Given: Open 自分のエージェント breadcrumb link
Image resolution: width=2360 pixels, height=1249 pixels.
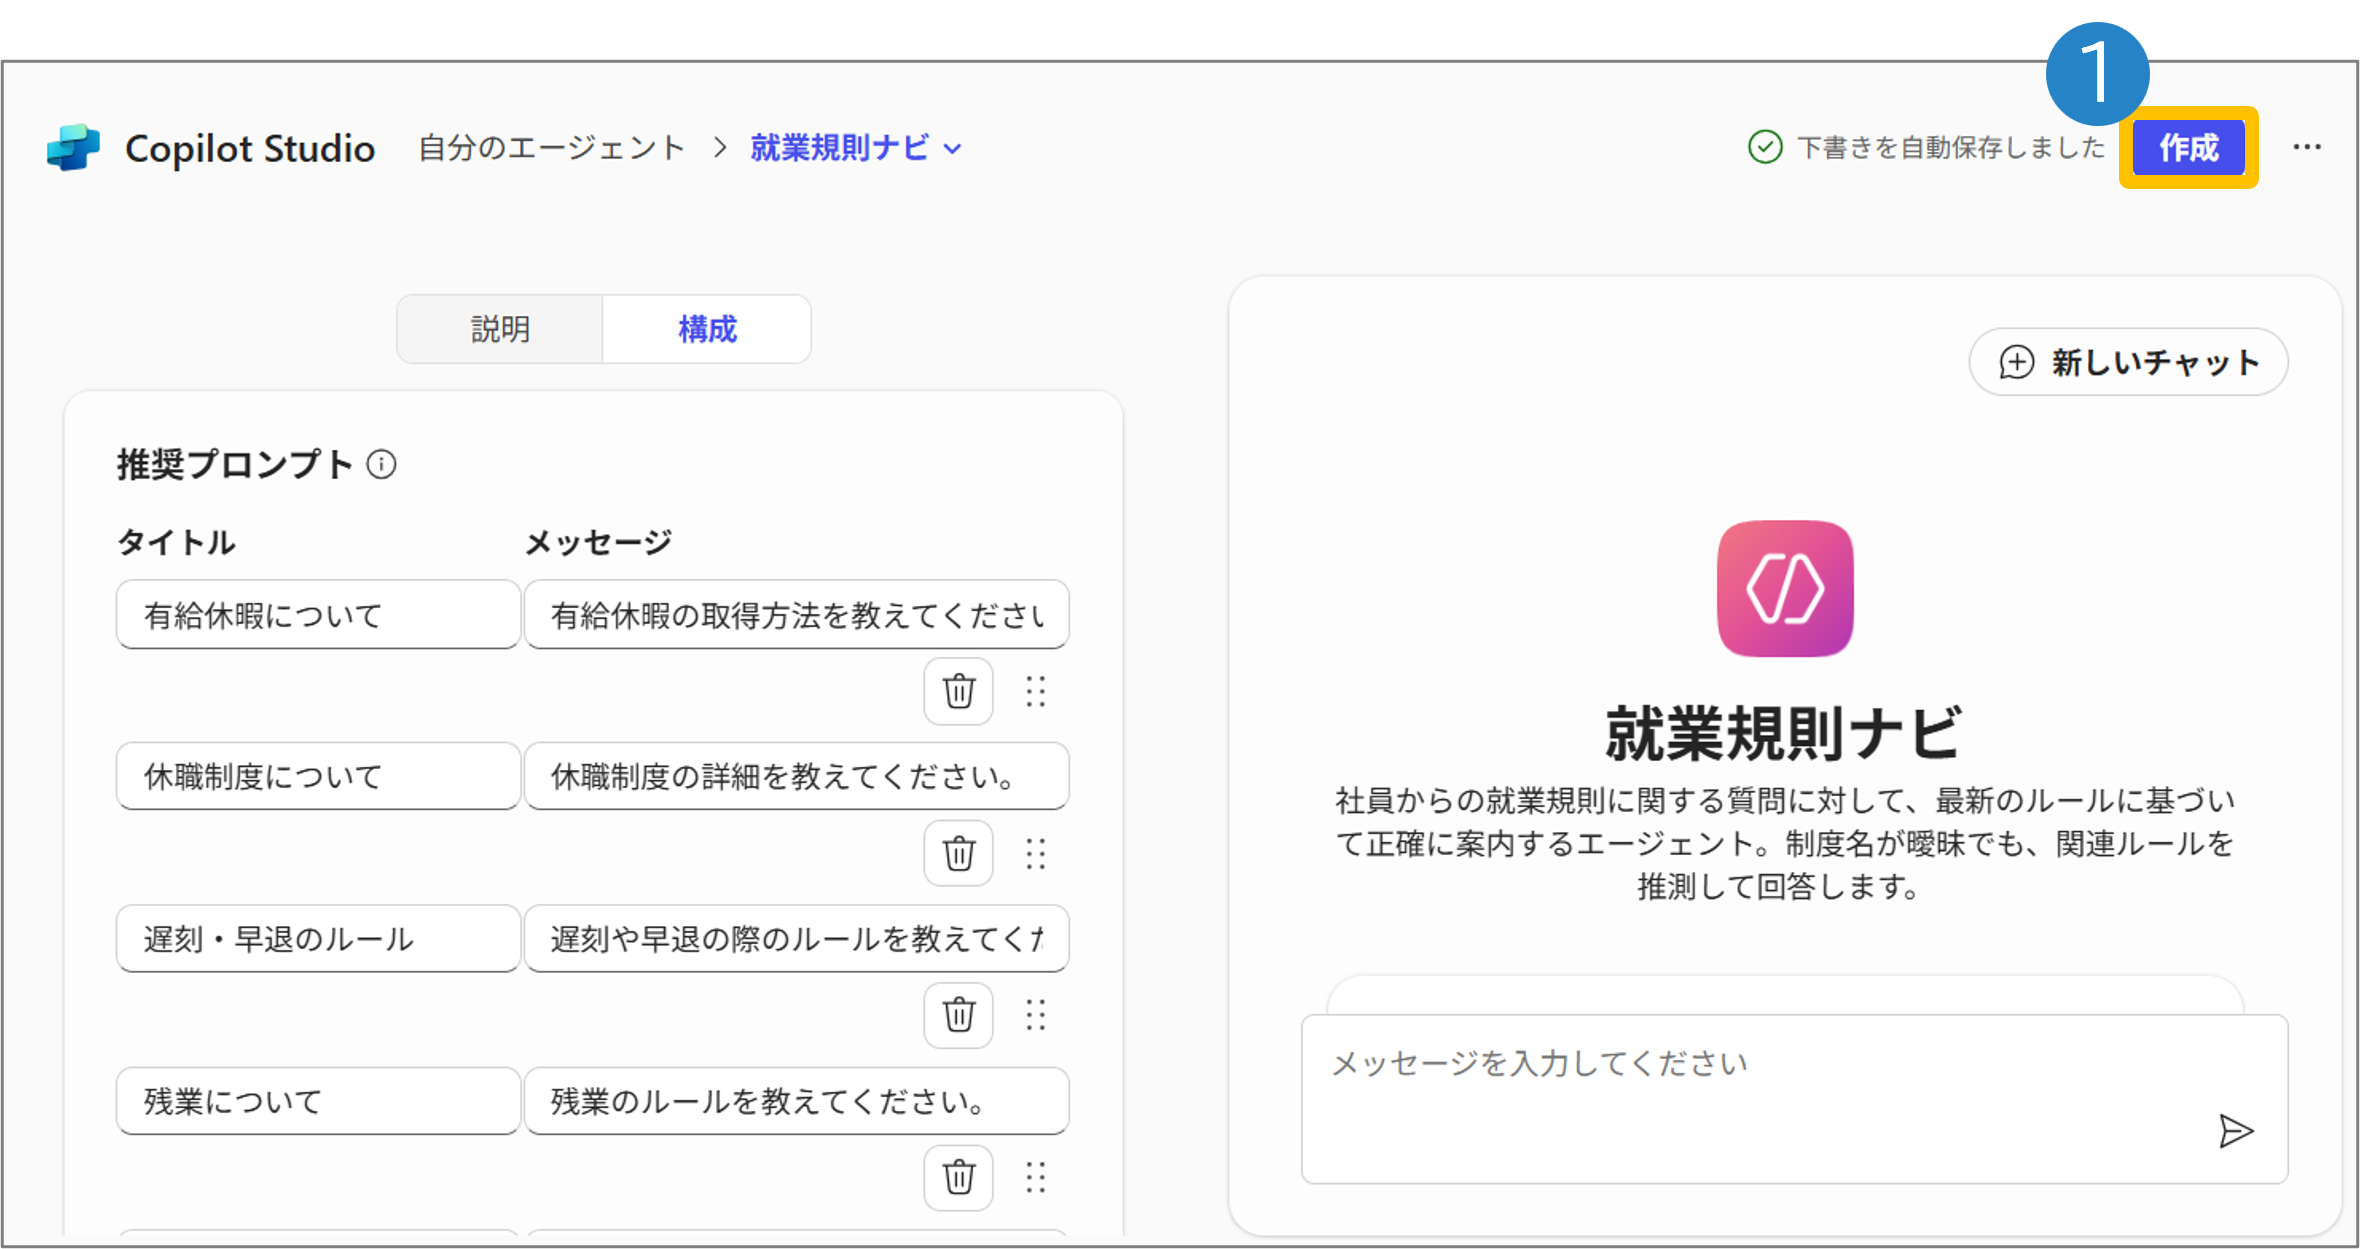Looking at the screenshot, I should pos(551,148).
